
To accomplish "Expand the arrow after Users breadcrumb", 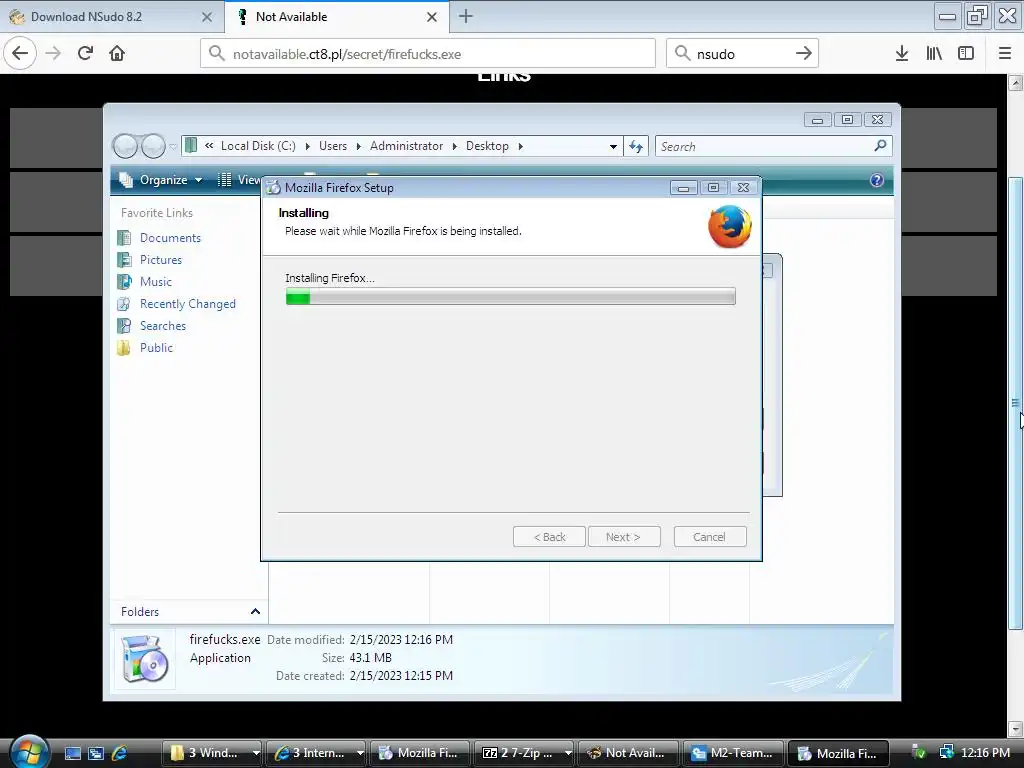I will (x=359, y=146).
